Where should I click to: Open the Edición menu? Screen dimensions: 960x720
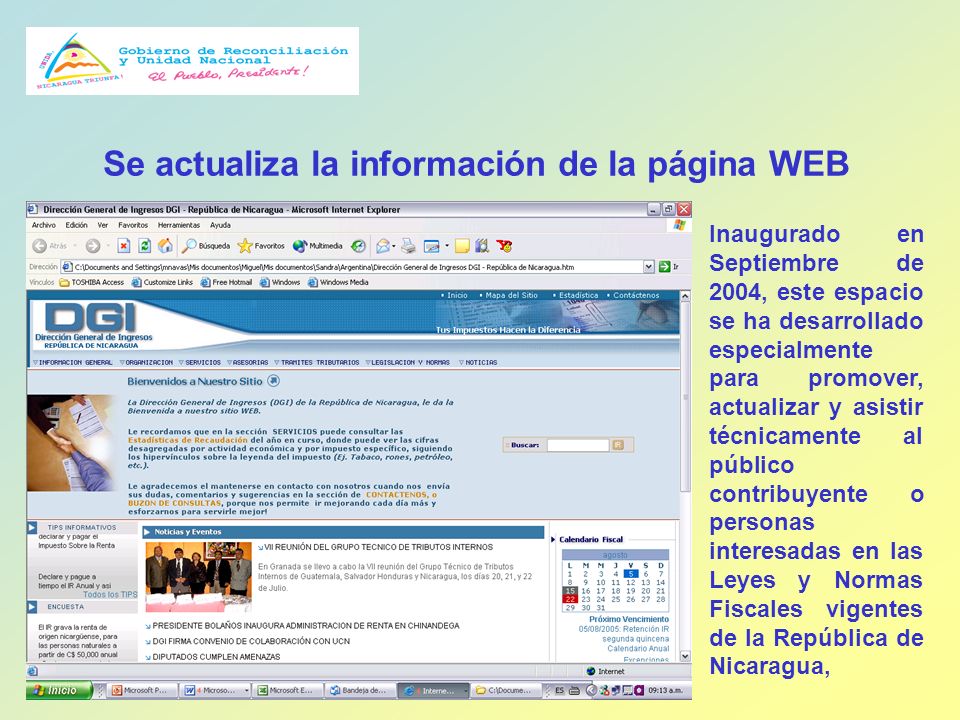tap(77, 225)
